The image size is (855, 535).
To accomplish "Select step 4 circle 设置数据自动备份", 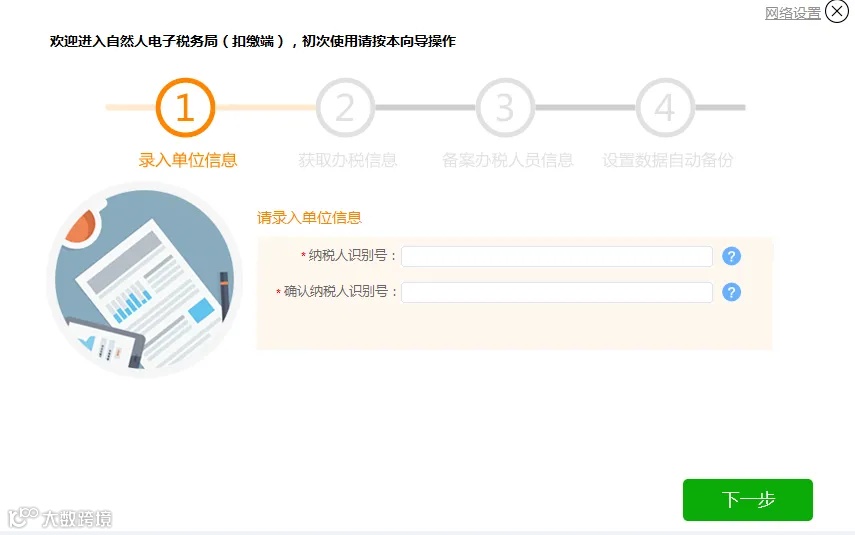I will click(x=665, y=107).
